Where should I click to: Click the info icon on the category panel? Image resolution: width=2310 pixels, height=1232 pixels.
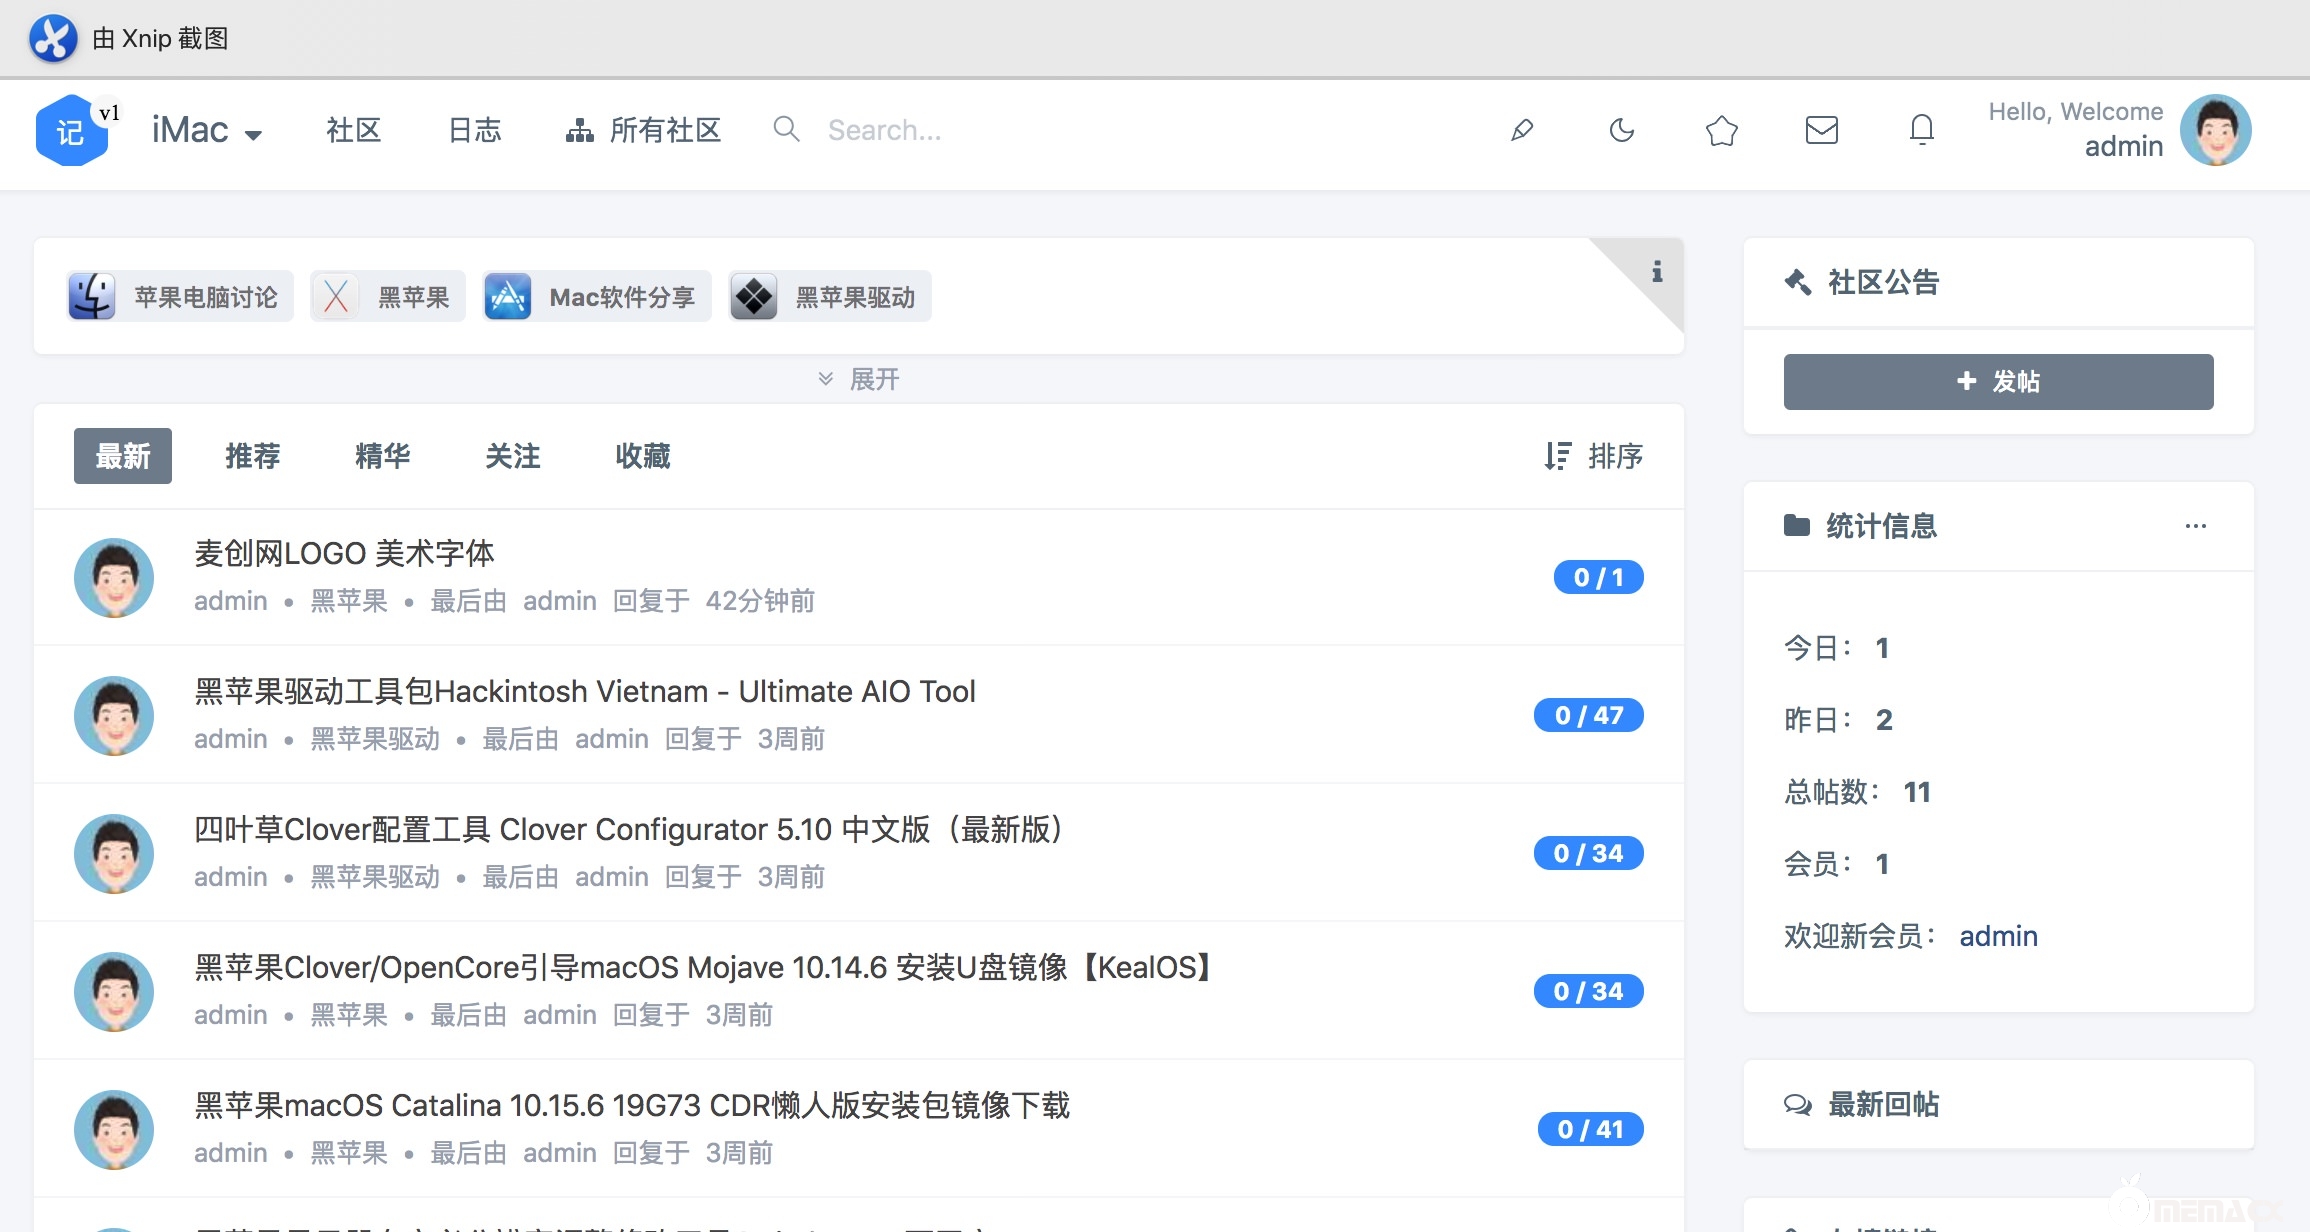[x=1658, y=272]
